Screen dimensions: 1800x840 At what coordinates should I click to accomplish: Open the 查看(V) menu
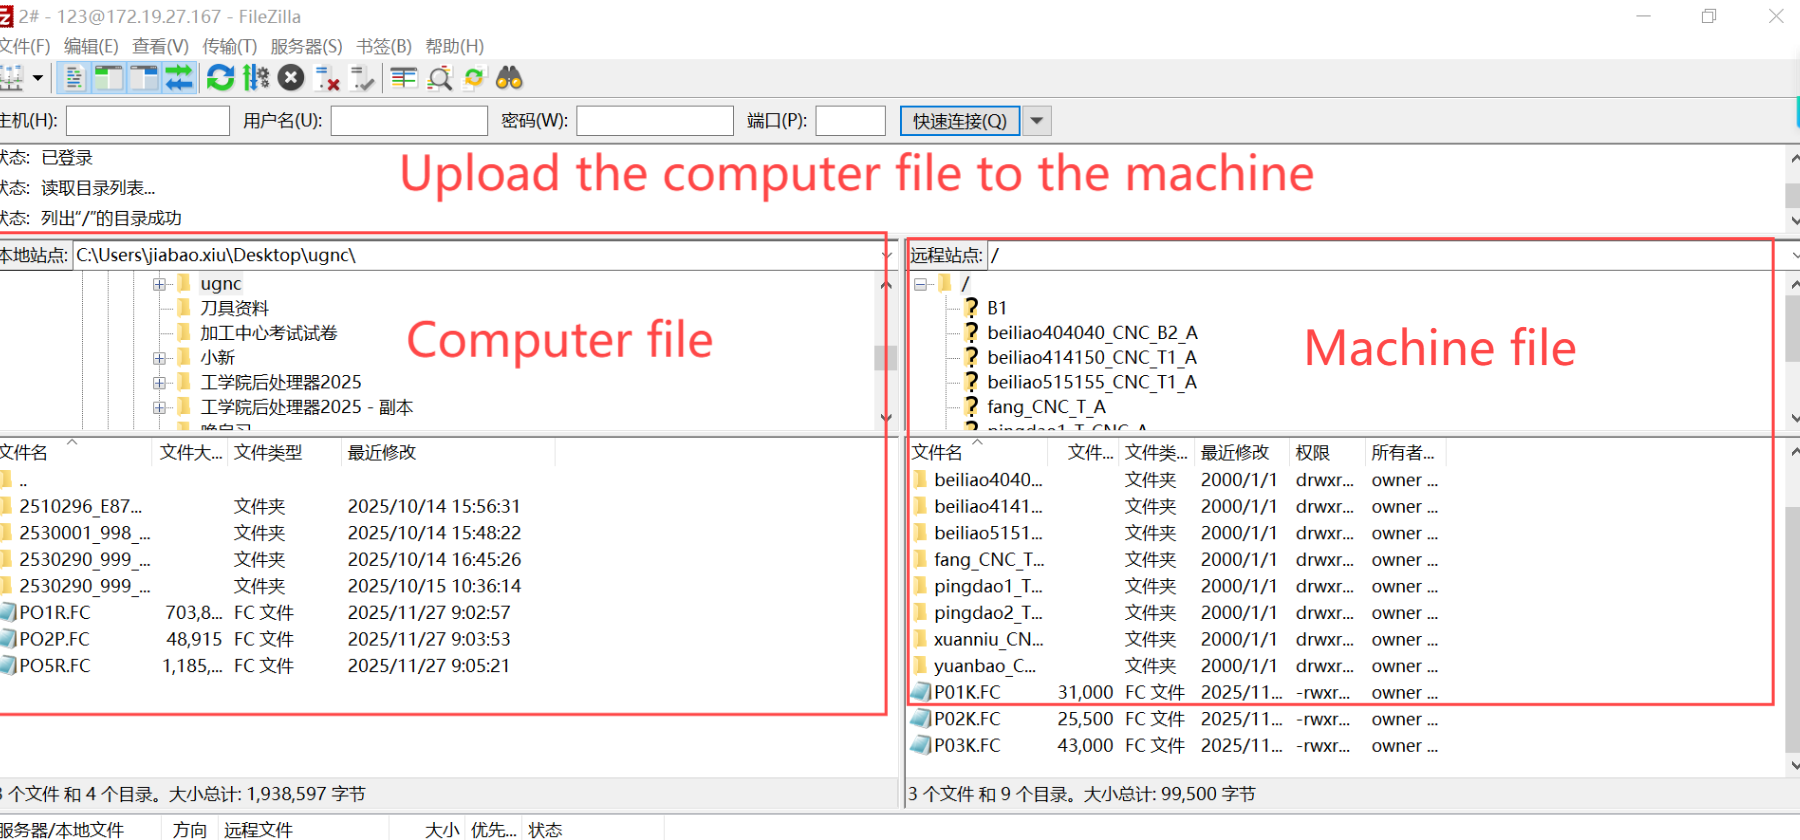coord(160,46)
